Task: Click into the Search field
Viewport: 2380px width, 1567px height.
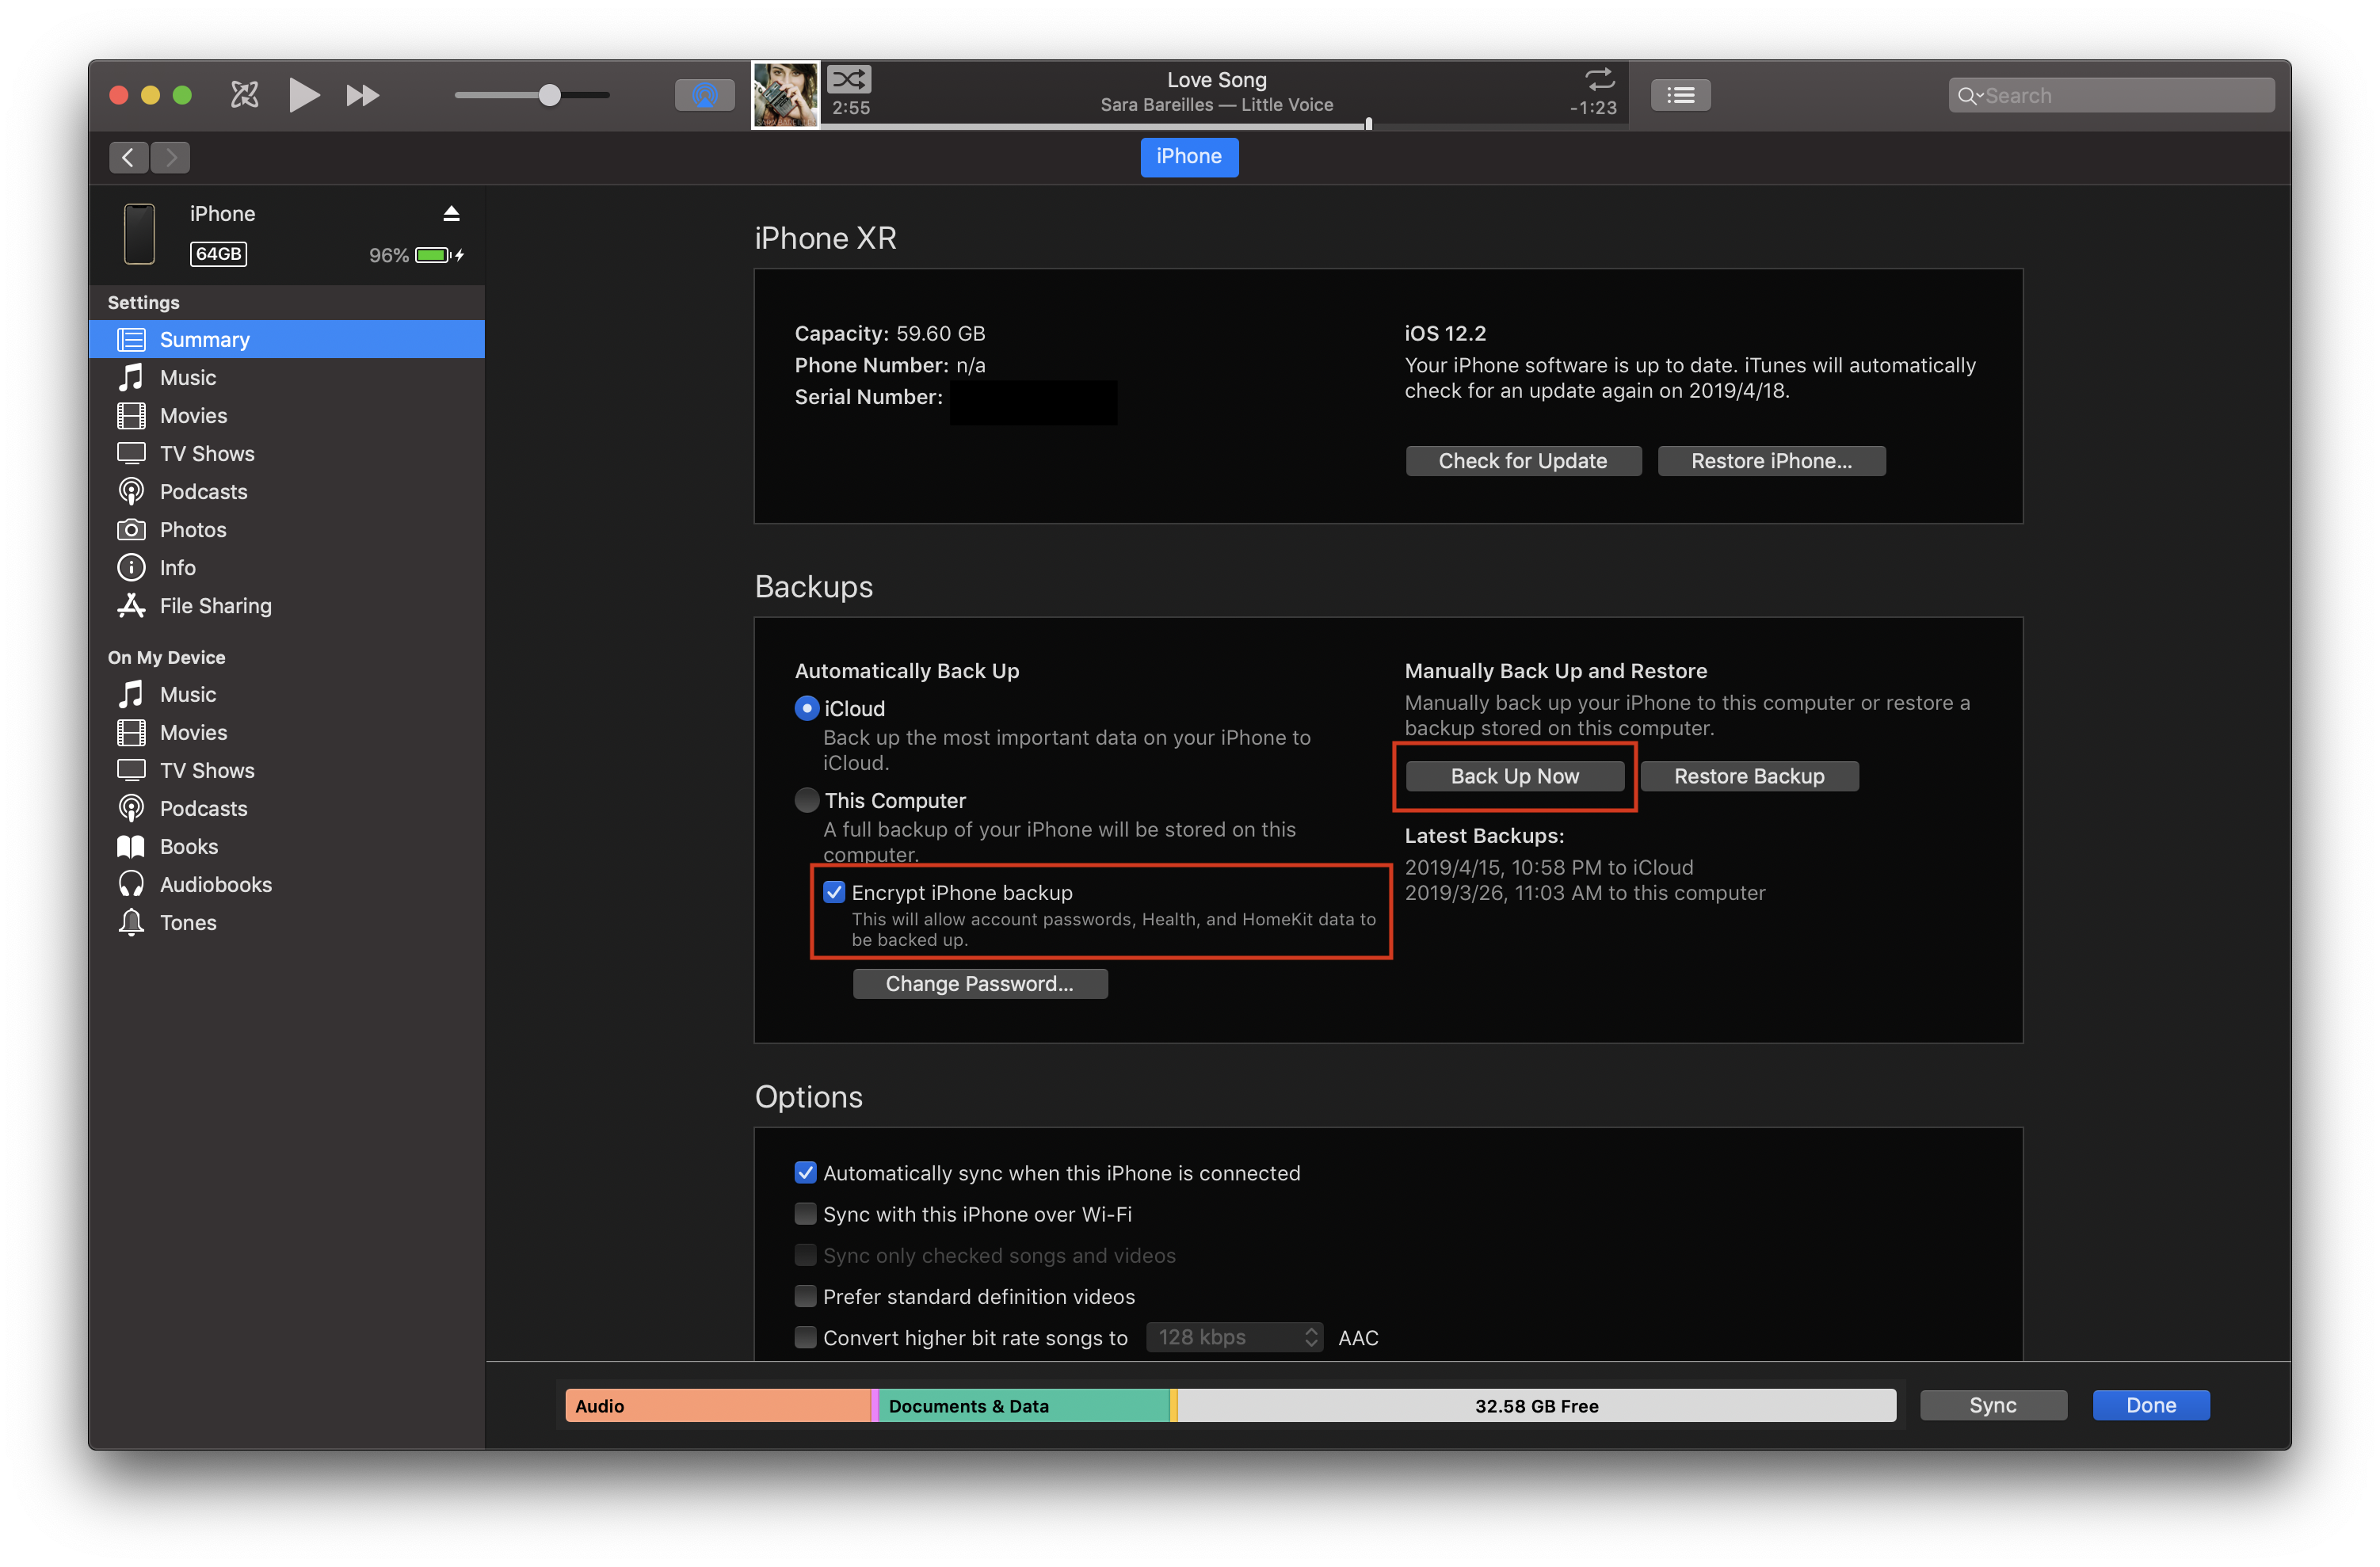Action: pos(2111,96)
